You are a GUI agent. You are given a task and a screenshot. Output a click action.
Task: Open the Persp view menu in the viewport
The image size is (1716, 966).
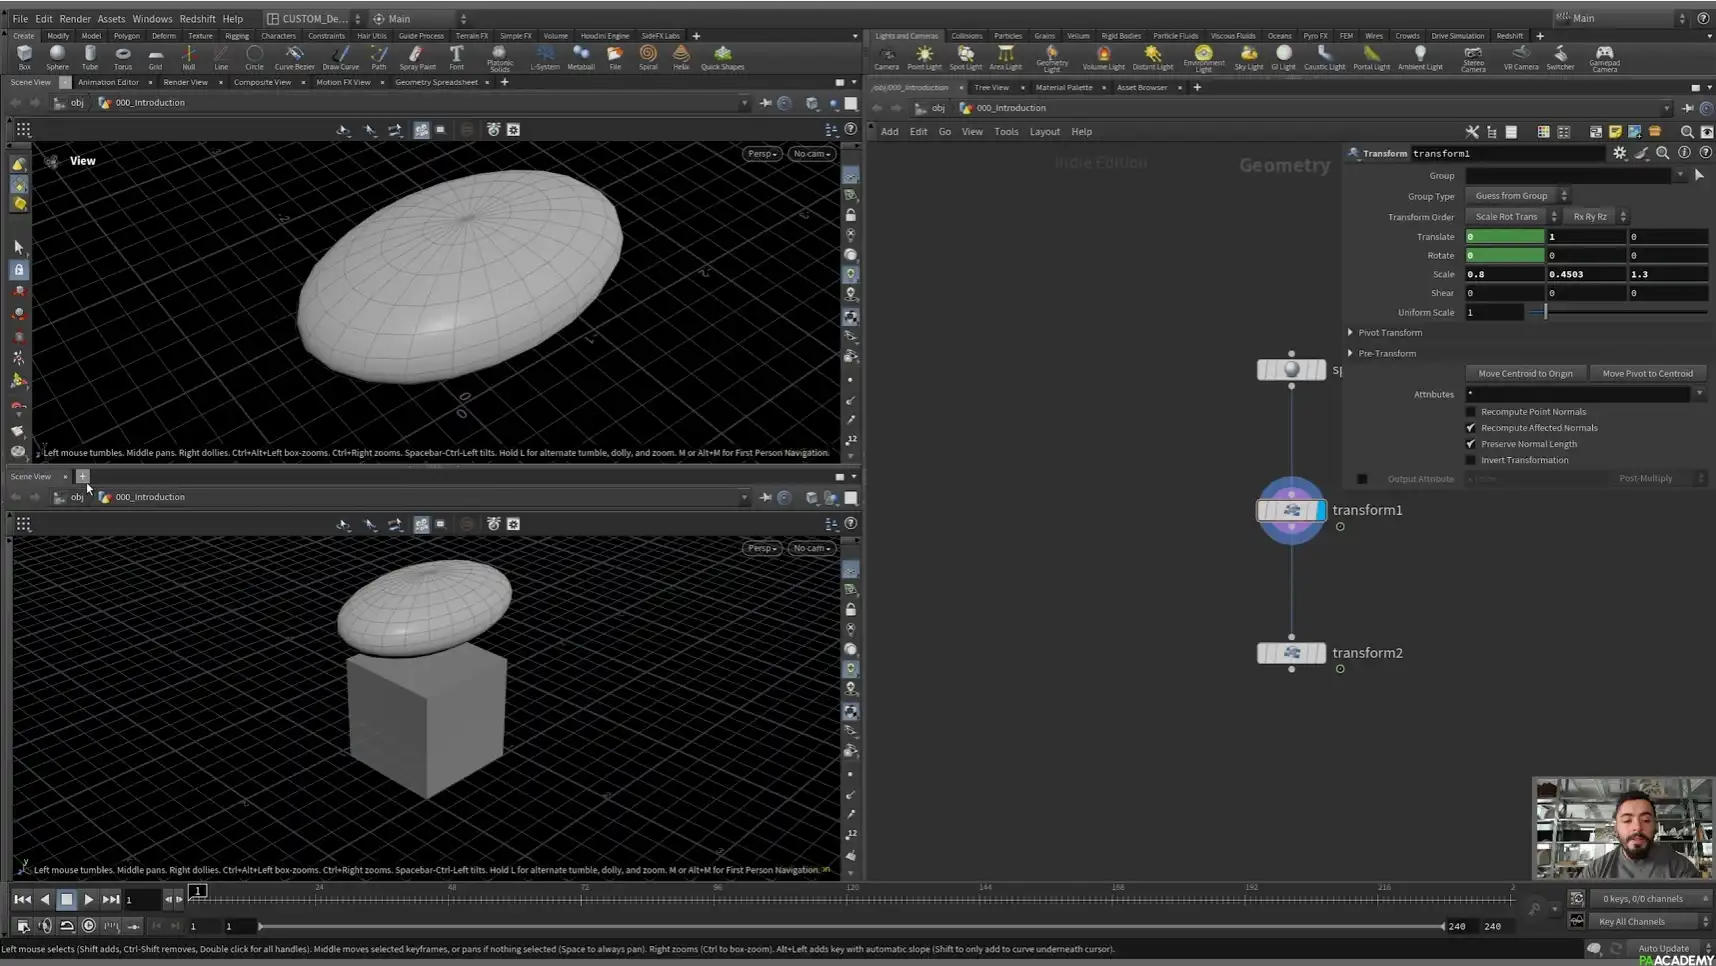tap(761, 153)
